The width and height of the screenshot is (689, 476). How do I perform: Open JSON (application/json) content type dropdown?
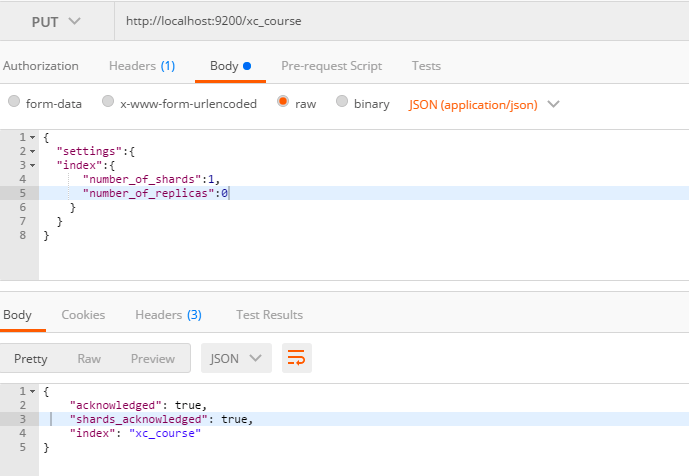(x=484, y=105)
